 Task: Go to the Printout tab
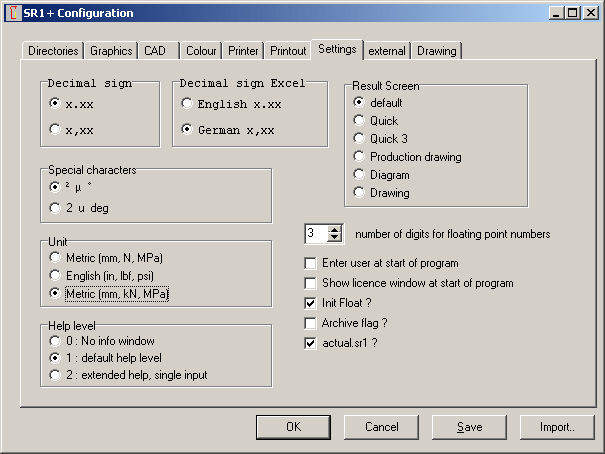tap(288, 51)
